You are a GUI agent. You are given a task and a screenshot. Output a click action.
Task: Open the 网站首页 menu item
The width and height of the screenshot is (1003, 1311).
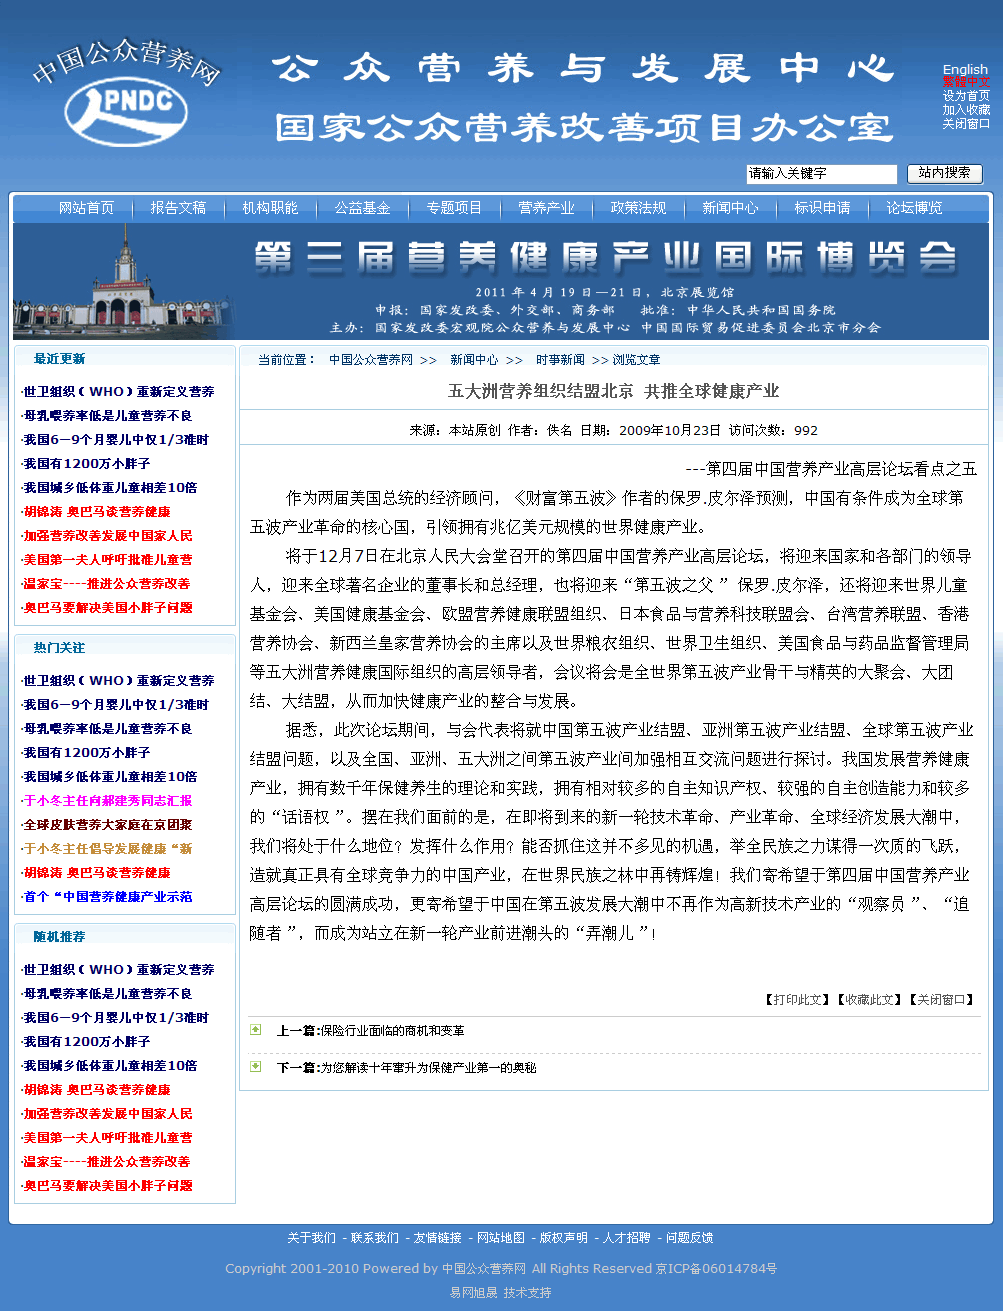point(86,208)
